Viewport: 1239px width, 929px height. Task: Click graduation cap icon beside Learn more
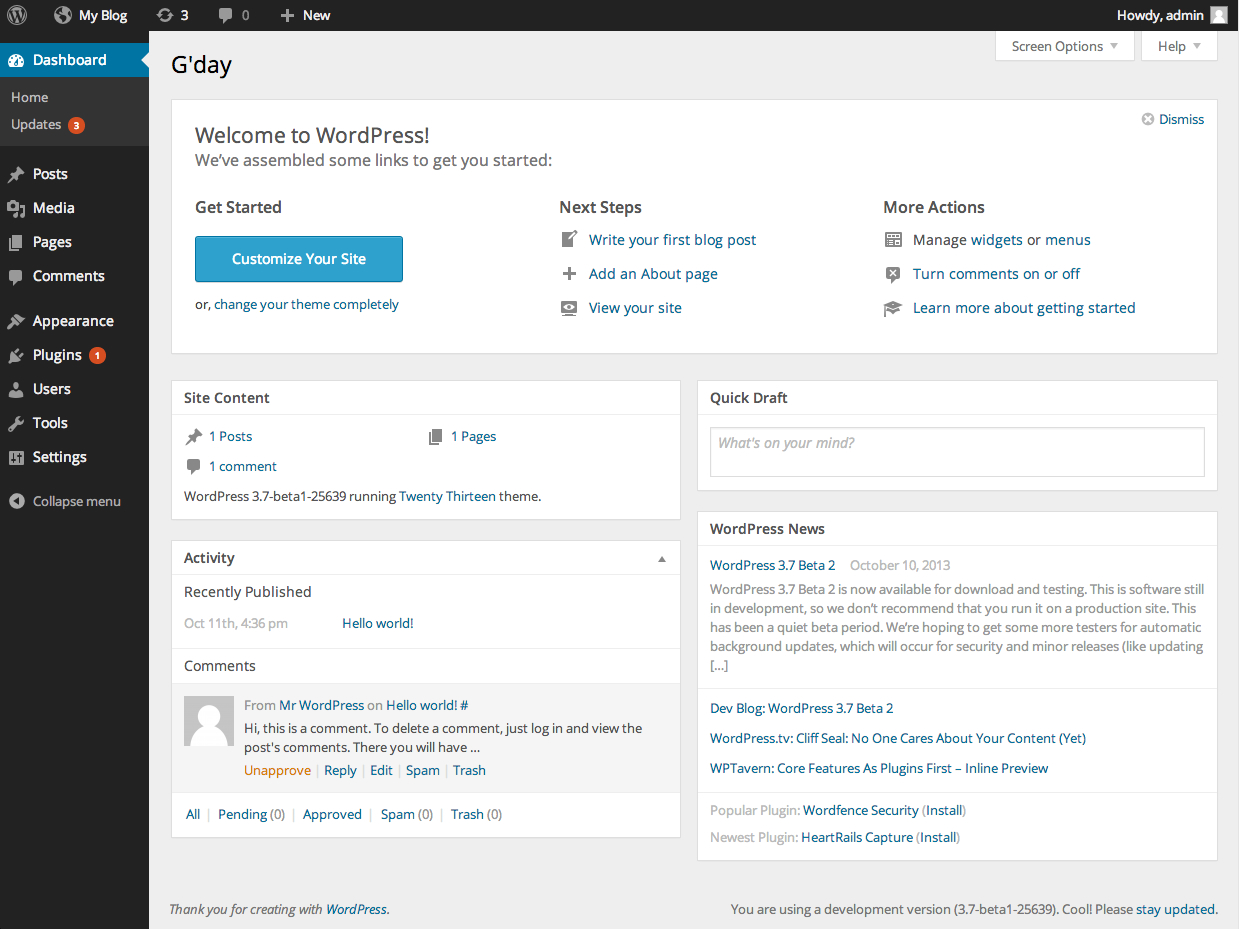pos(893,308)
